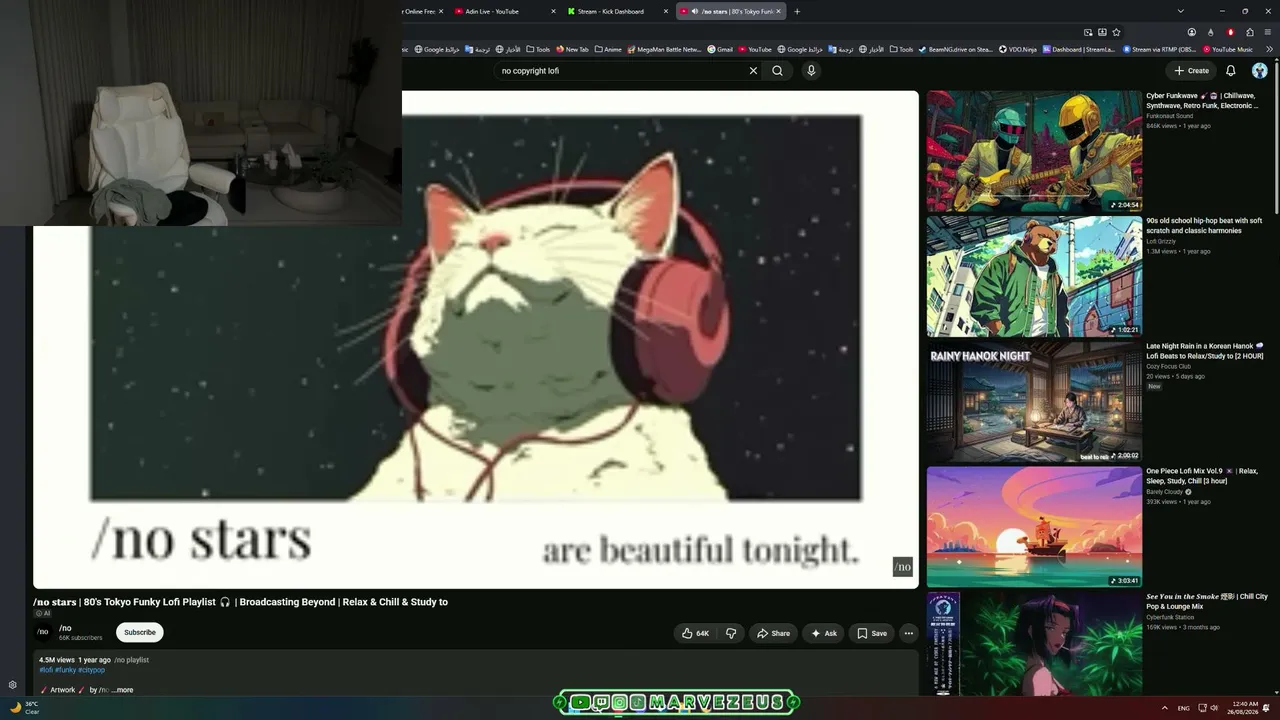The width and height of the screenshot is (1280, 720).
Task: Open the Cozy Focus Club channel
Action: click(x=1168, y=366)
